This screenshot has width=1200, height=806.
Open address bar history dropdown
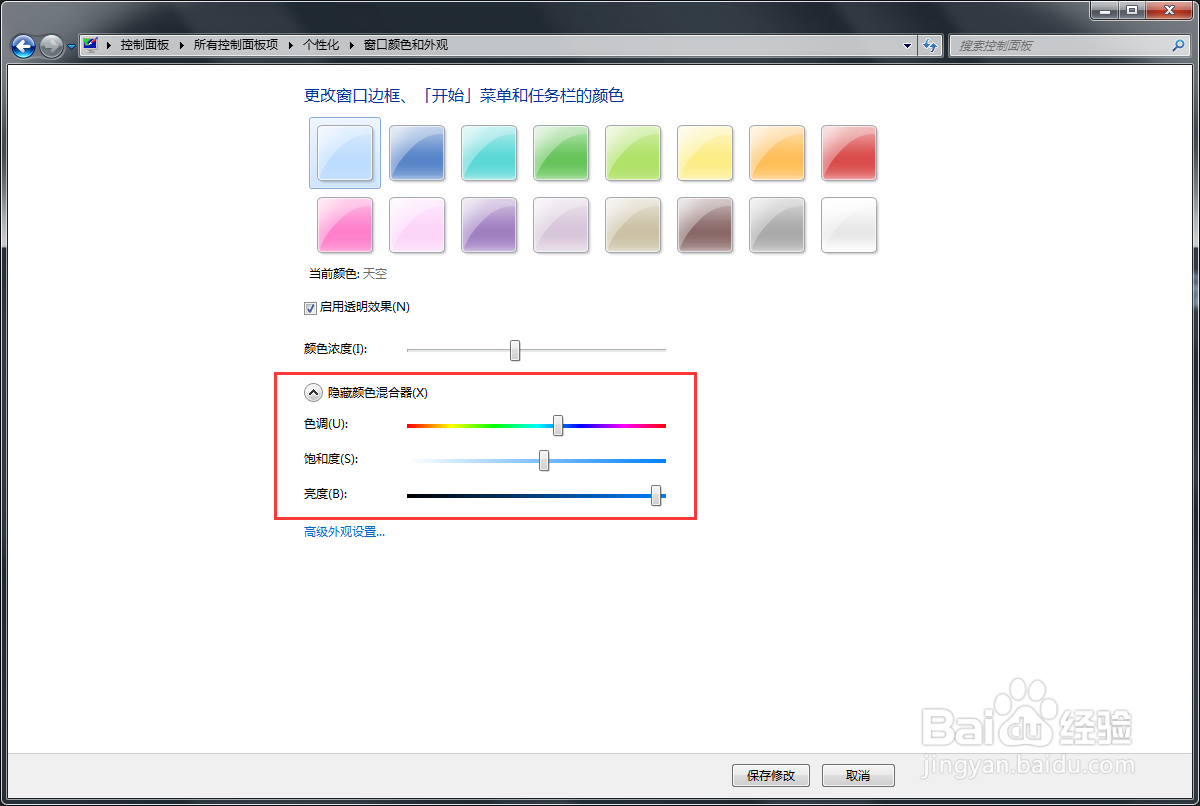pyautogui.click(x=908, y=46)
